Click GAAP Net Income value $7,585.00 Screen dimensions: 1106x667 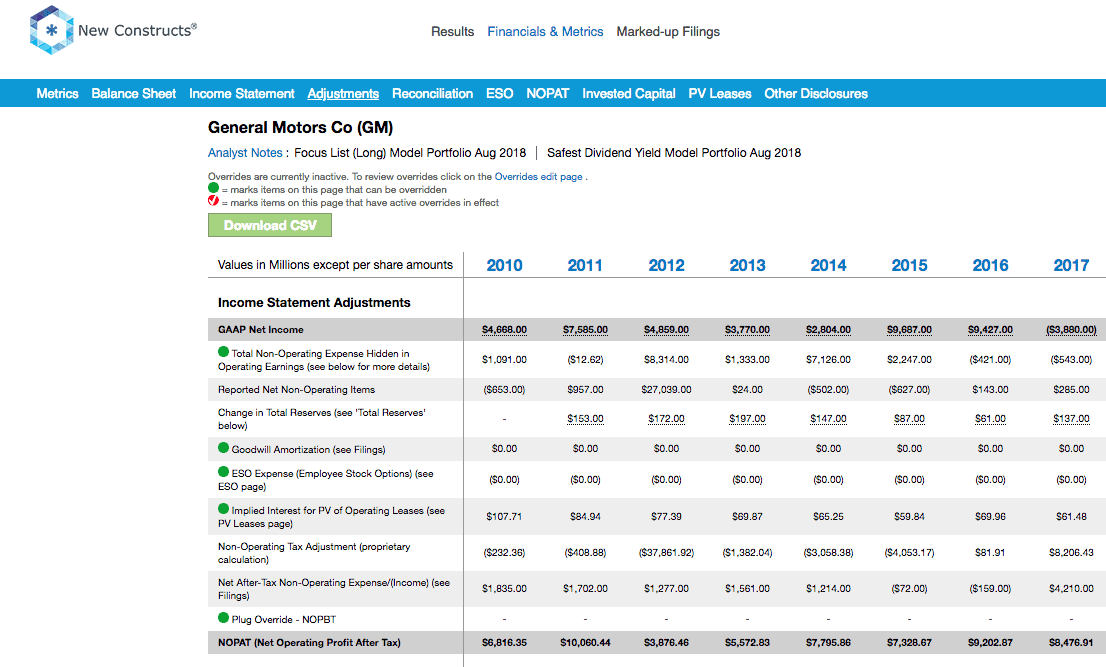coord(585,330)
